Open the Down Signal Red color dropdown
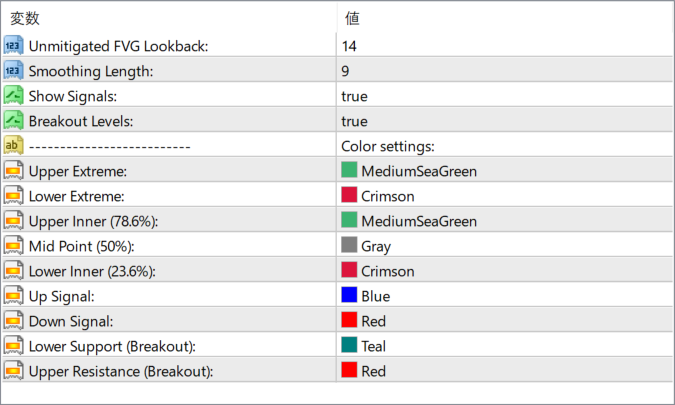Viewport: 675px width, 405px height. [x=505, y=321]
